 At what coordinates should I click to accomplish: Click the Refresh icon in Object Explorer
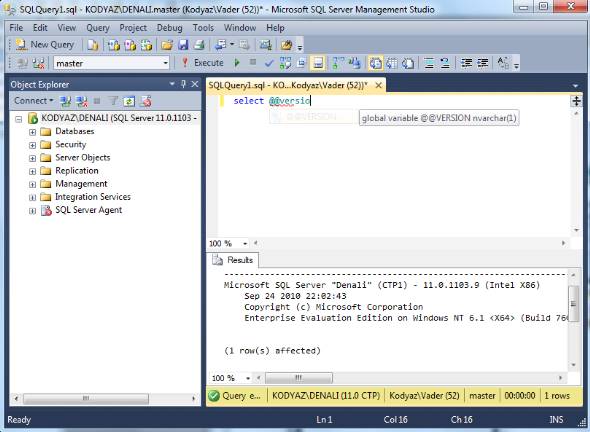pyautogui.click(x=129, y=101)
